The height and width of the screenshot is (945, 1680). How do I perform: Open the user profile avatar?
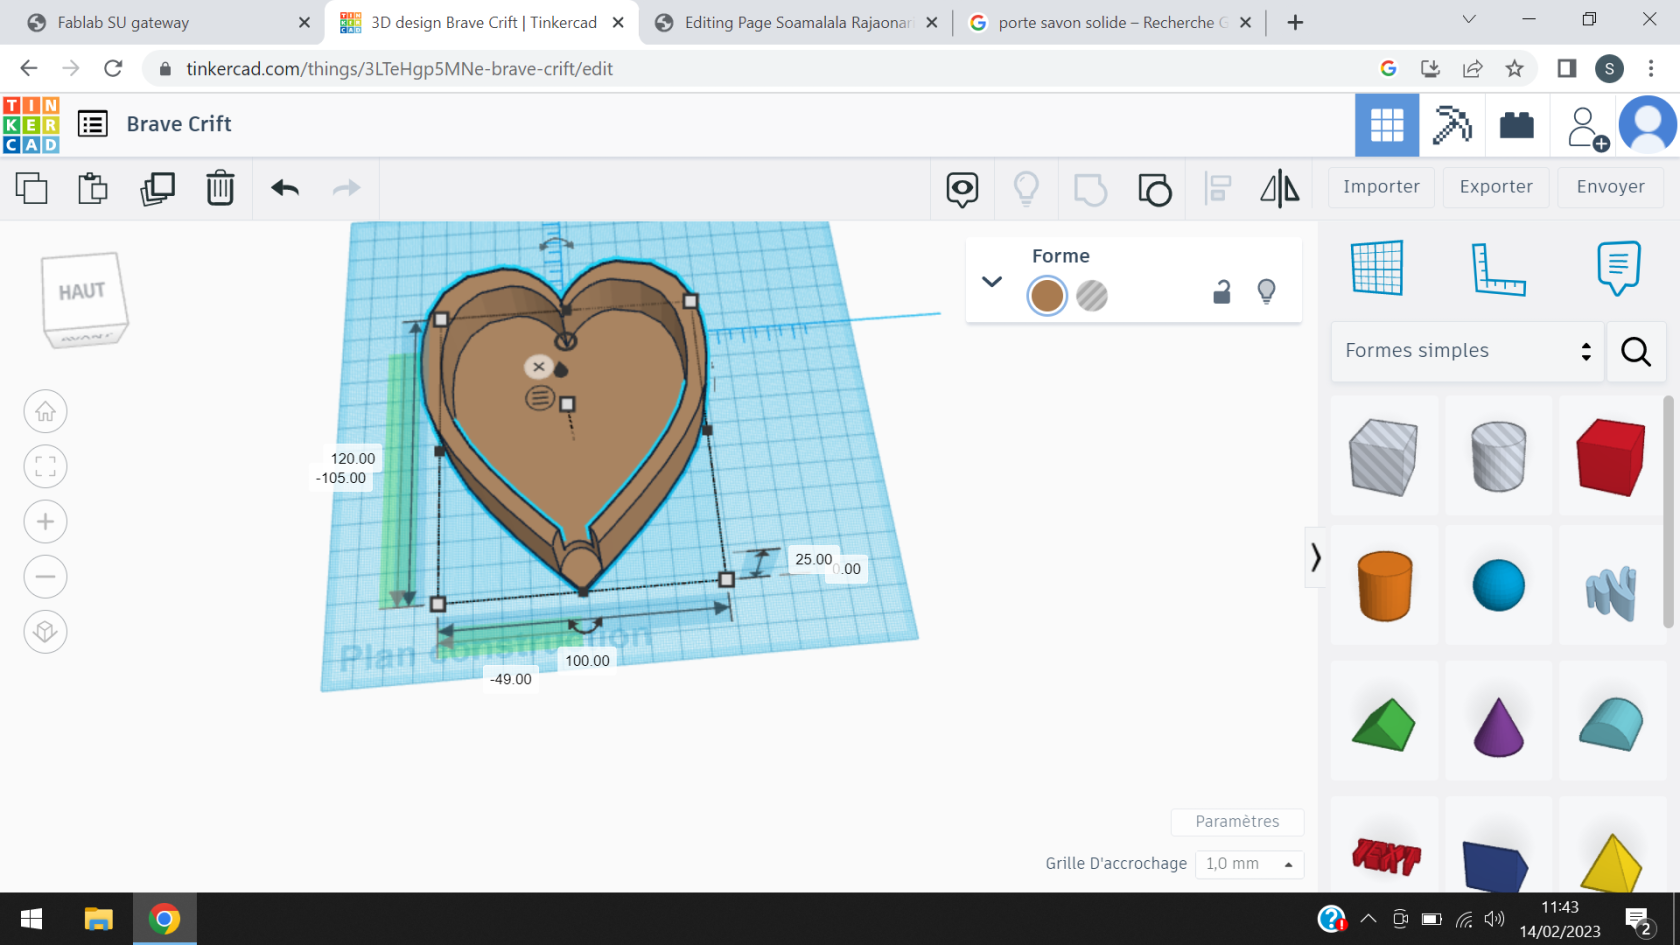(x=1647, y=125)
